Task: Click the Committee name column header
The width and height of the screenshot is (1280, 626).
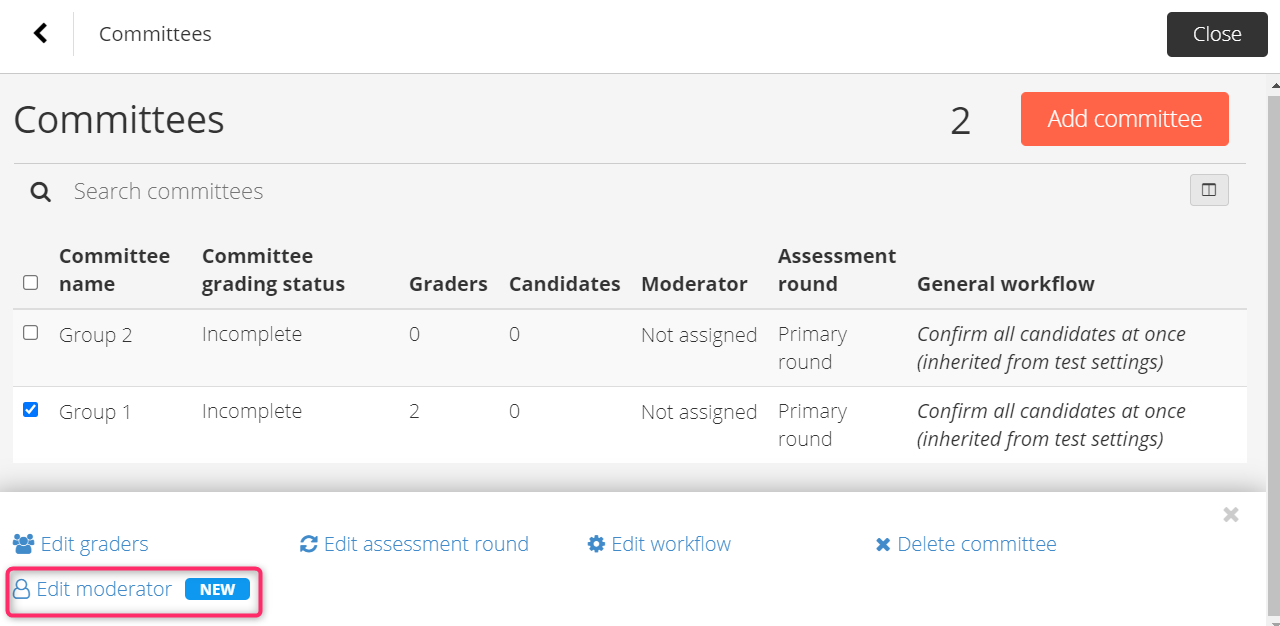Action: pos(115,270)
